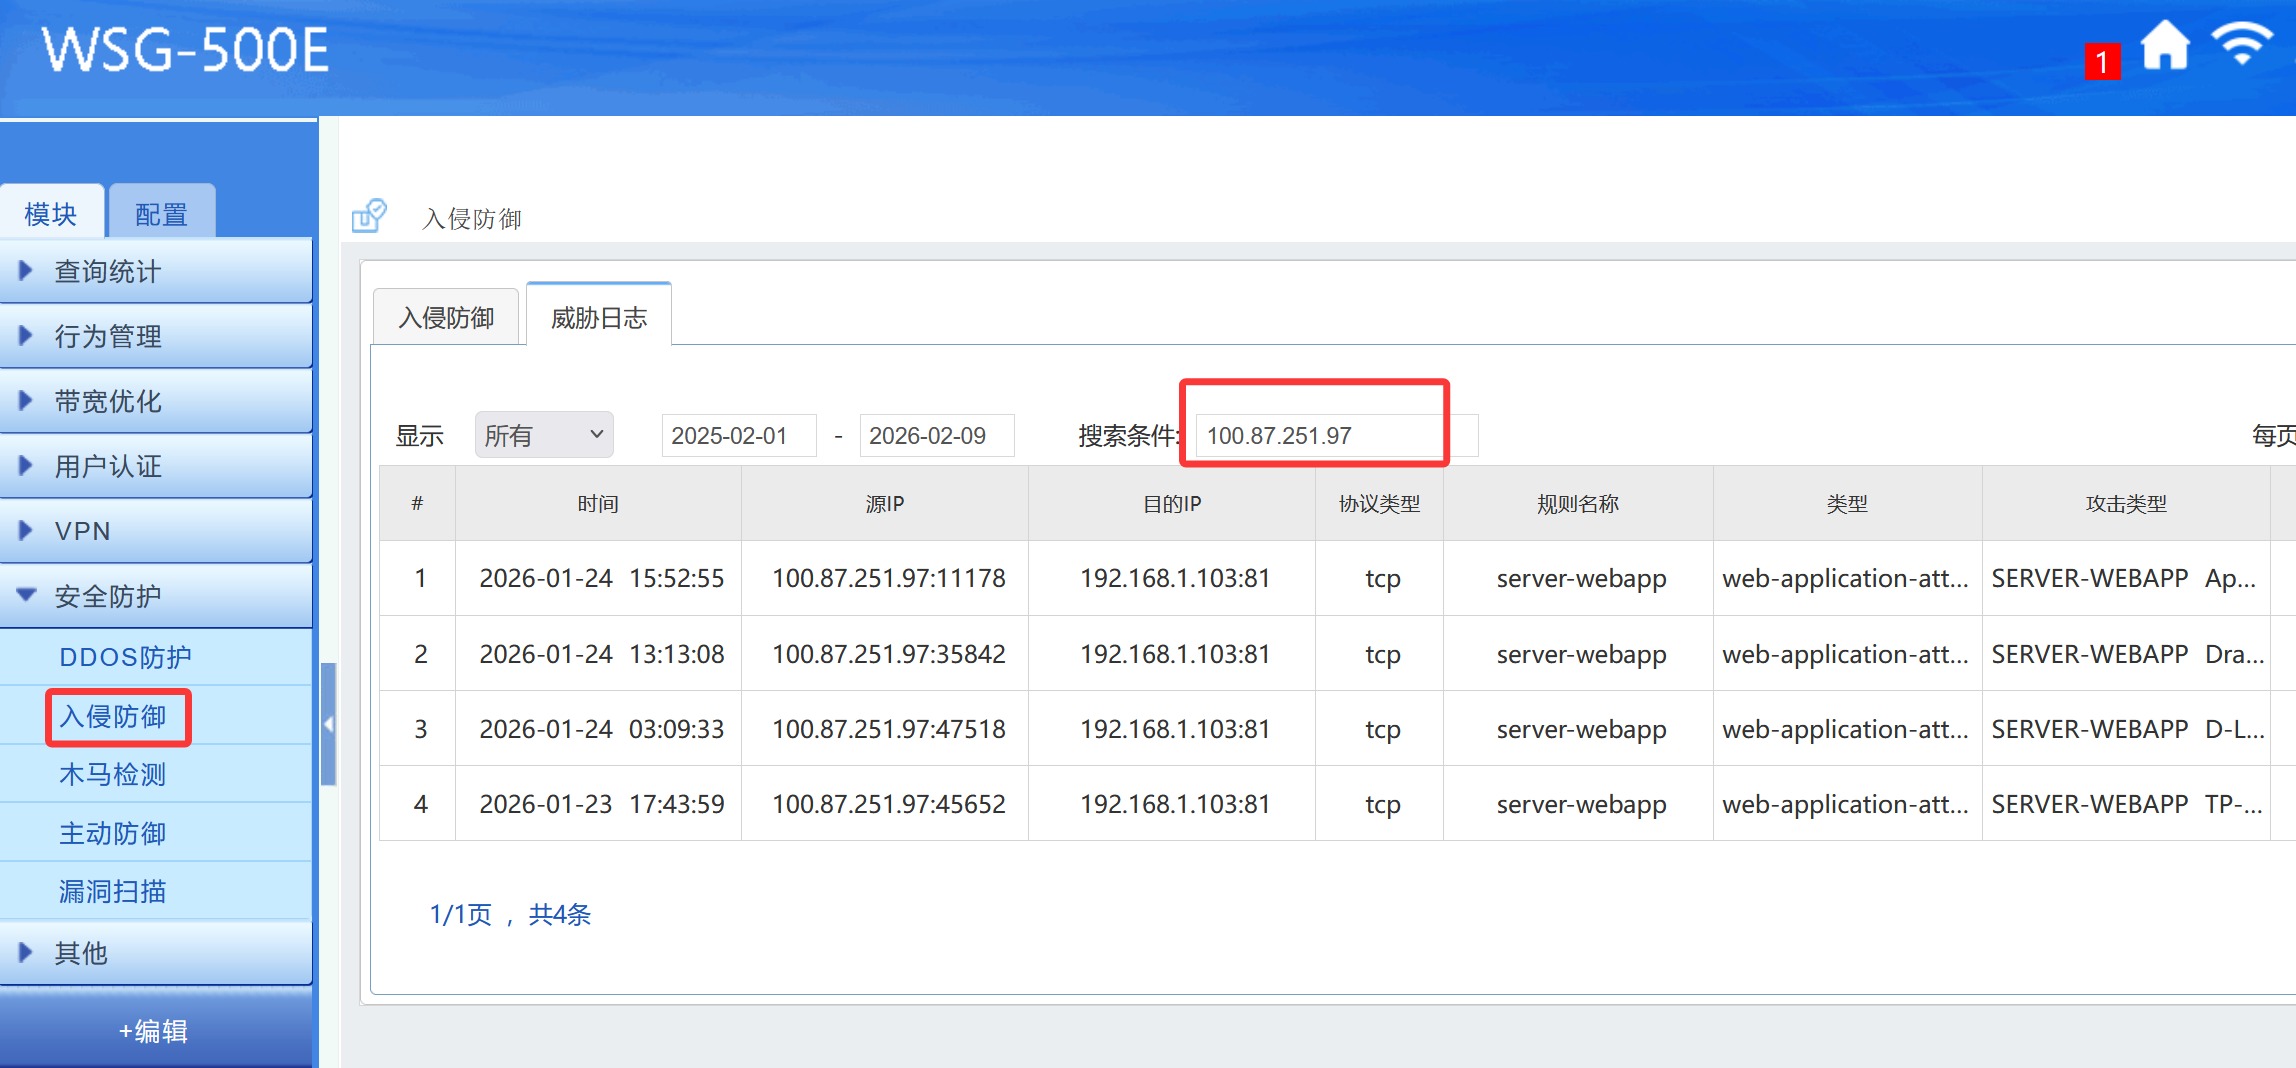
Task: Open DDOS防护 in the sidebar
Action: click(x=125, y=657)
